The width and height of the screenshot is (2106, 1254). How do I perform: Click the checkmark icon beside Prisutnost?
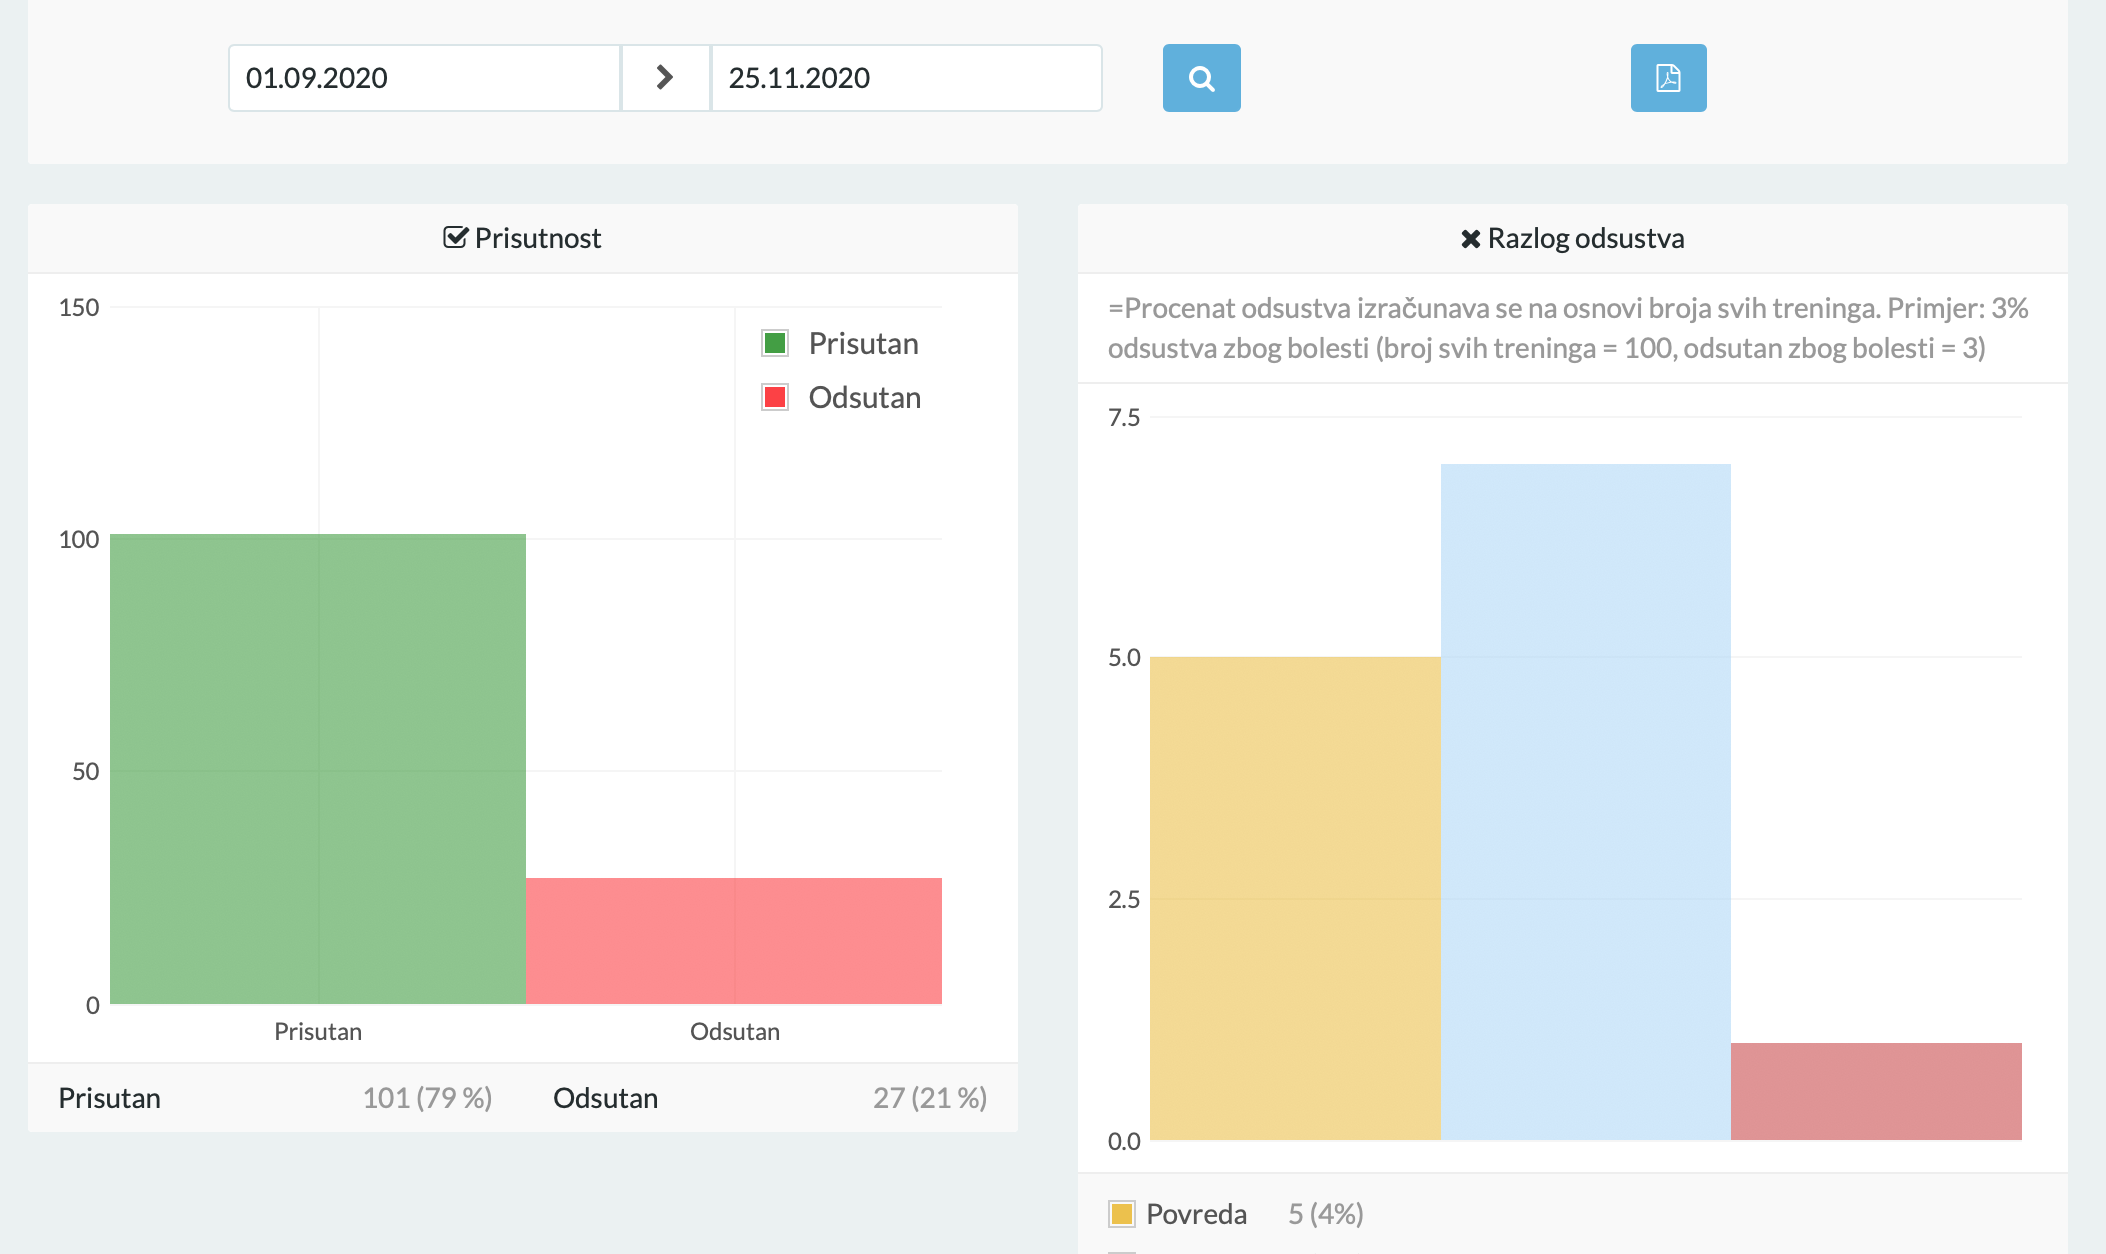tap(455, 238)
